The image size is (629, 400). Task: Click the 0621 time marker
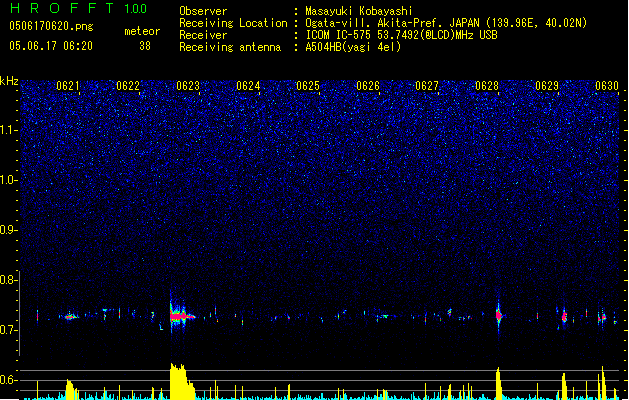[68, 86]
